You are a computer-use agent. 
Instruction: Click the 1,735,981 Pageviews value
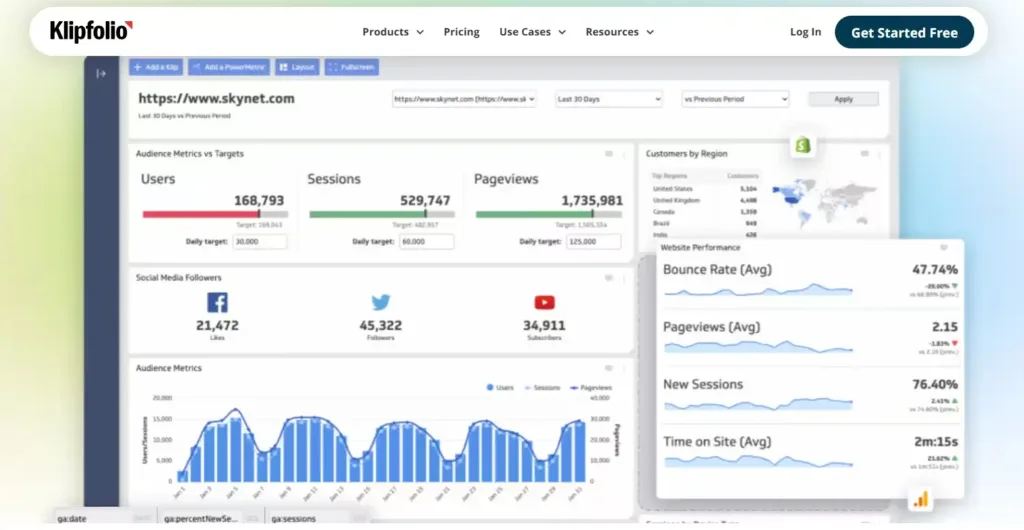tap(592, 200)
